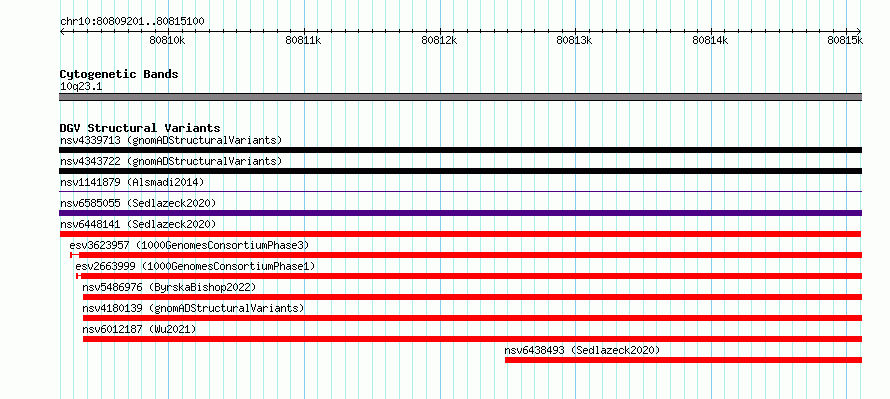Click the chr10:80809201..80815100 coordinate label

click(132, 22)
